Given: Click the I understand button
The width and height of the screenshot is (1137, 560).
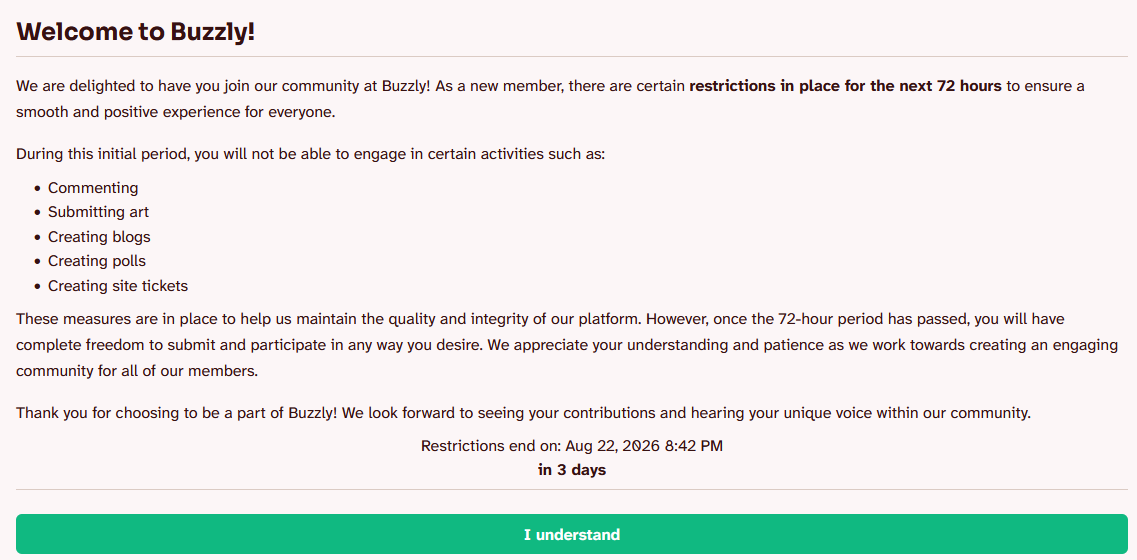Looking at the screenshot, I should pyautogui.click(x=571, y=535).
